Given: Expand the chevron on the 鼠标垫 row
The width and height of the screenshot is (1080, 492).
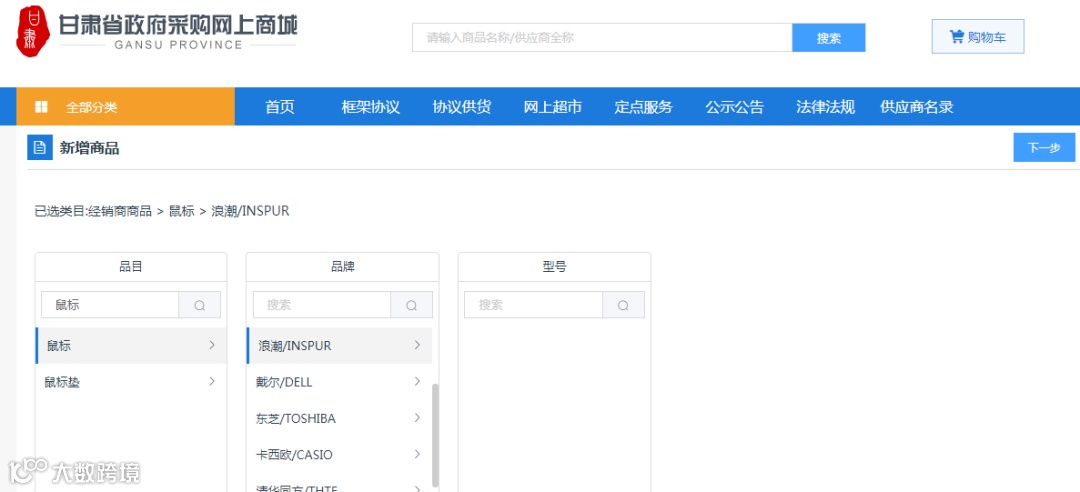Looking at the screenshot, I should 211,381.
